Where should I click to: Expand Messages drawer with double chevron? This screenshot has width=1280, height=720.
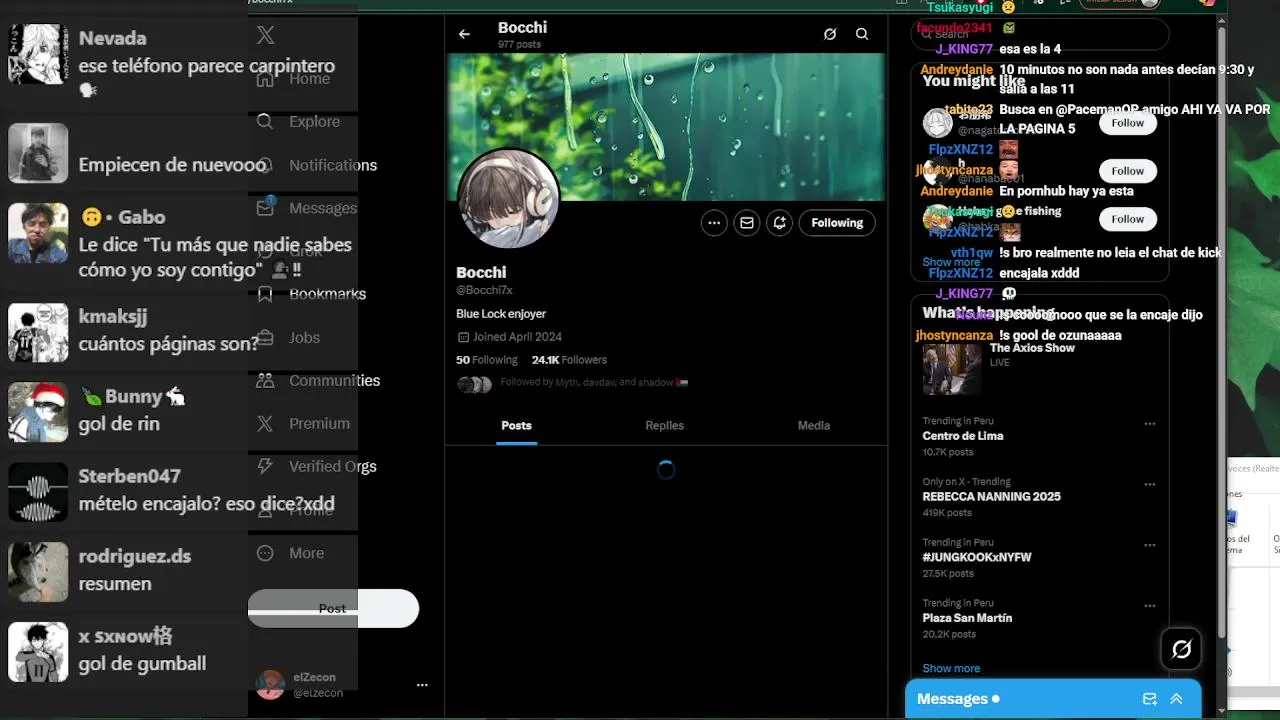(x=1176, y=699)
